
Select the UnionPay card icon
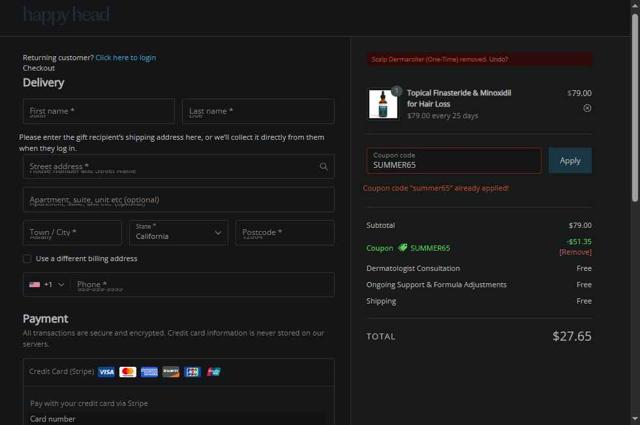point(213,372)
